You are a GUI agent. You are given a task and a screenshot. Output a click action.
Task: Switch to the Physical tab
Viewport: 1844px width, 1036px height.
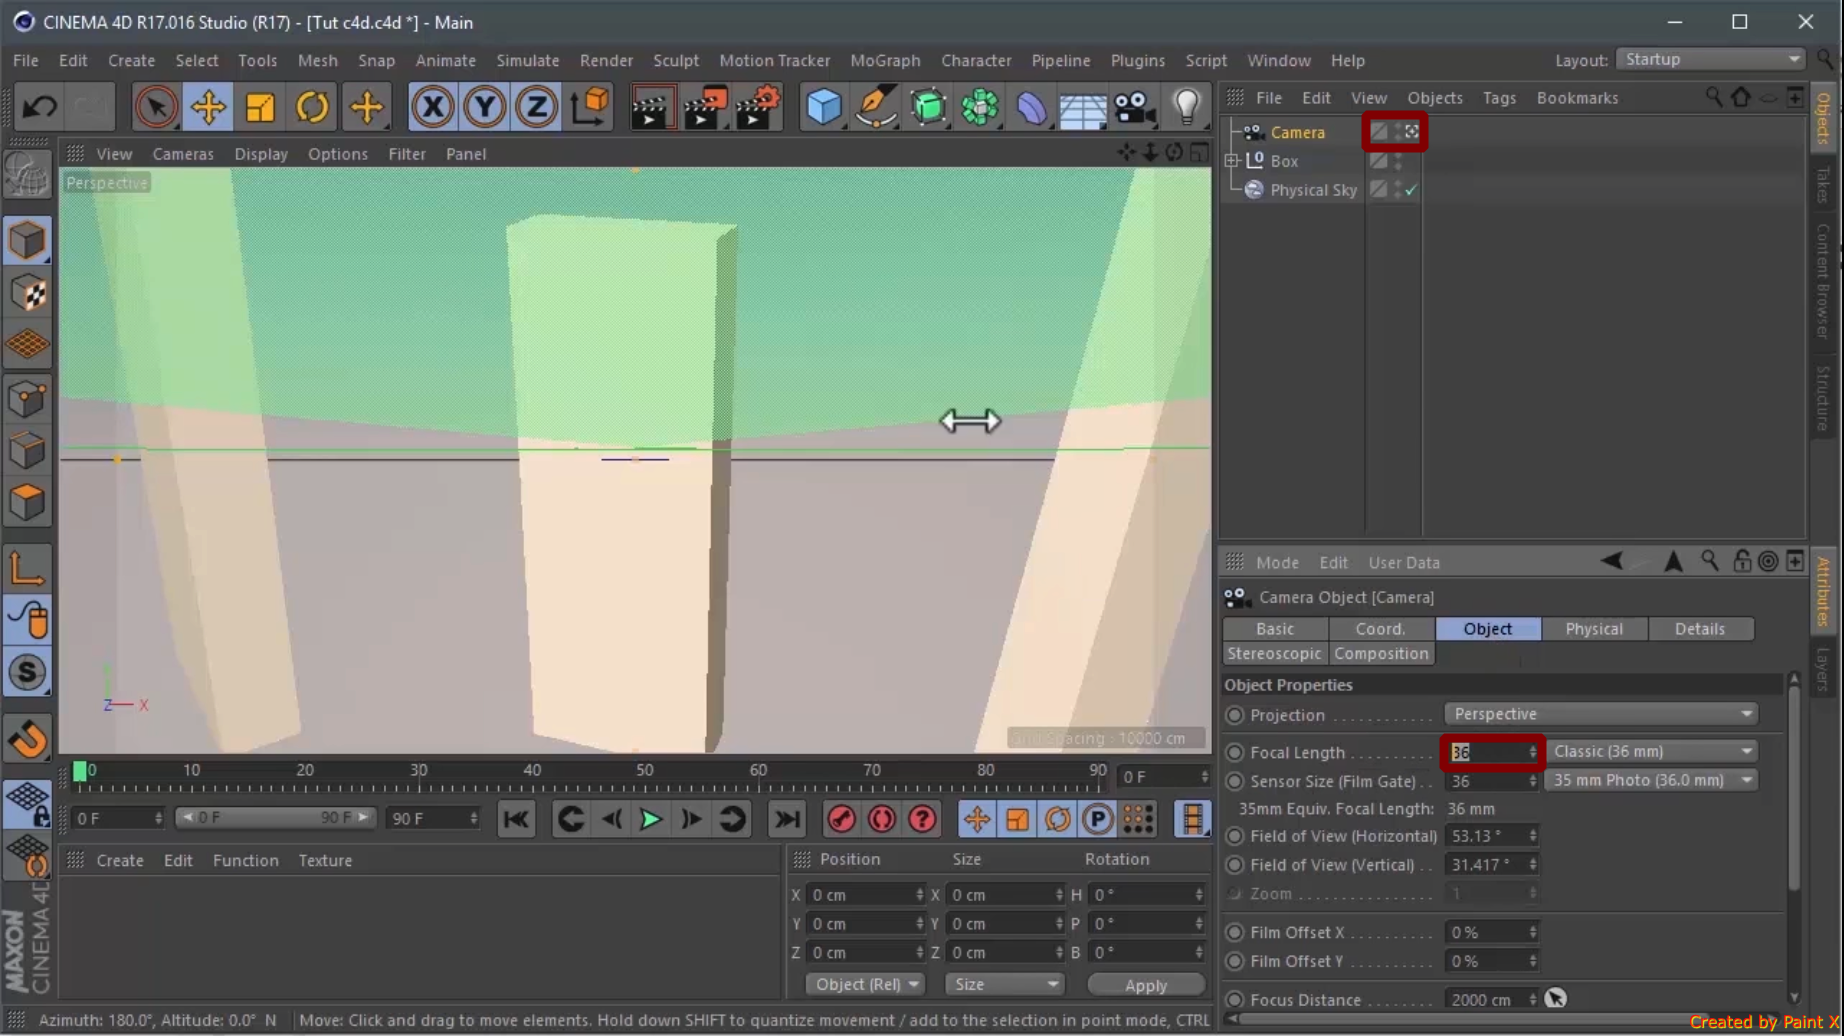point(1594,629)
